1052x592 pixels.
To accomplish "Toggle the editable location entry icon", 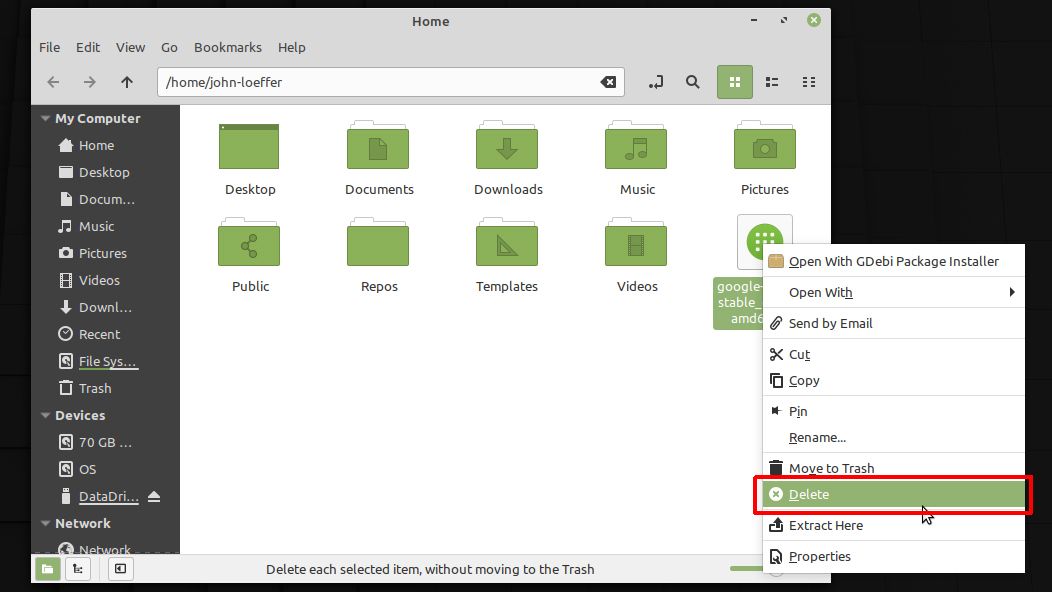I will click(x=656, y=82).
